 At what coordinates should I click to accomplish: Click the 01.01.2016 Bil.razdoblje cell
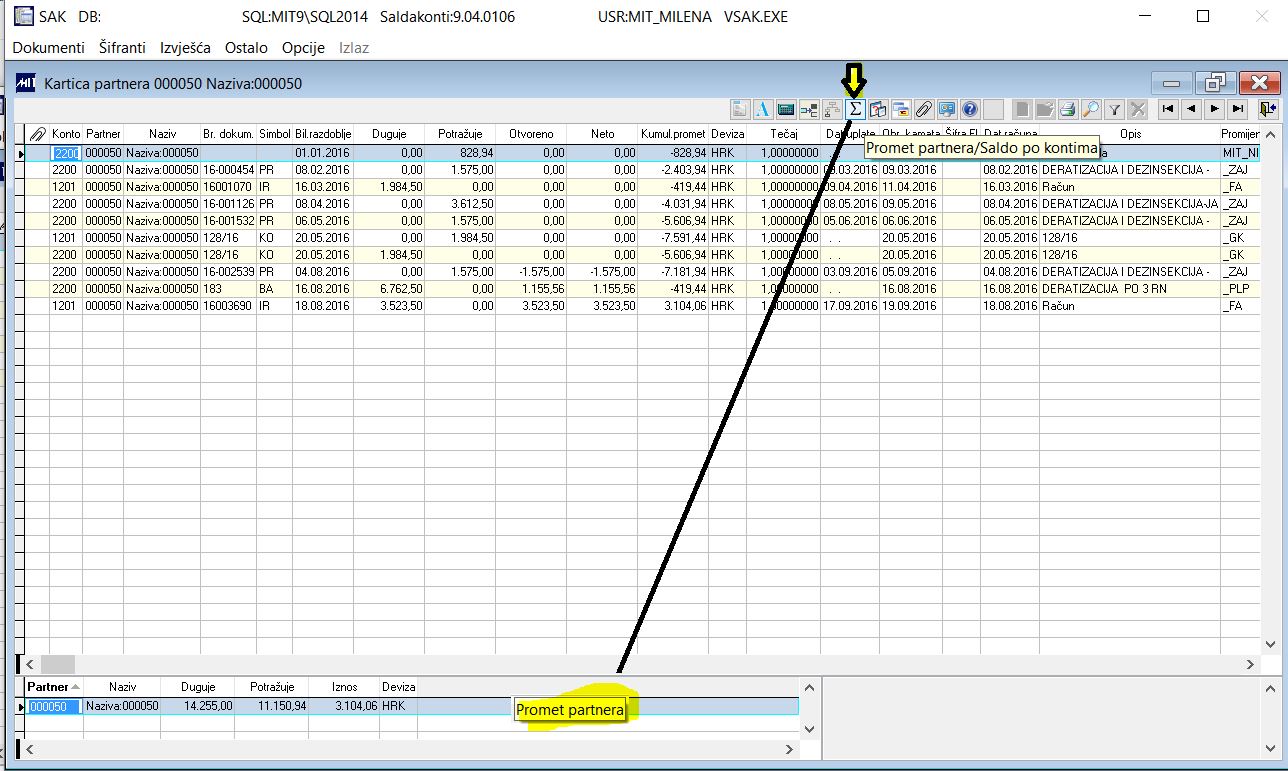323,153
